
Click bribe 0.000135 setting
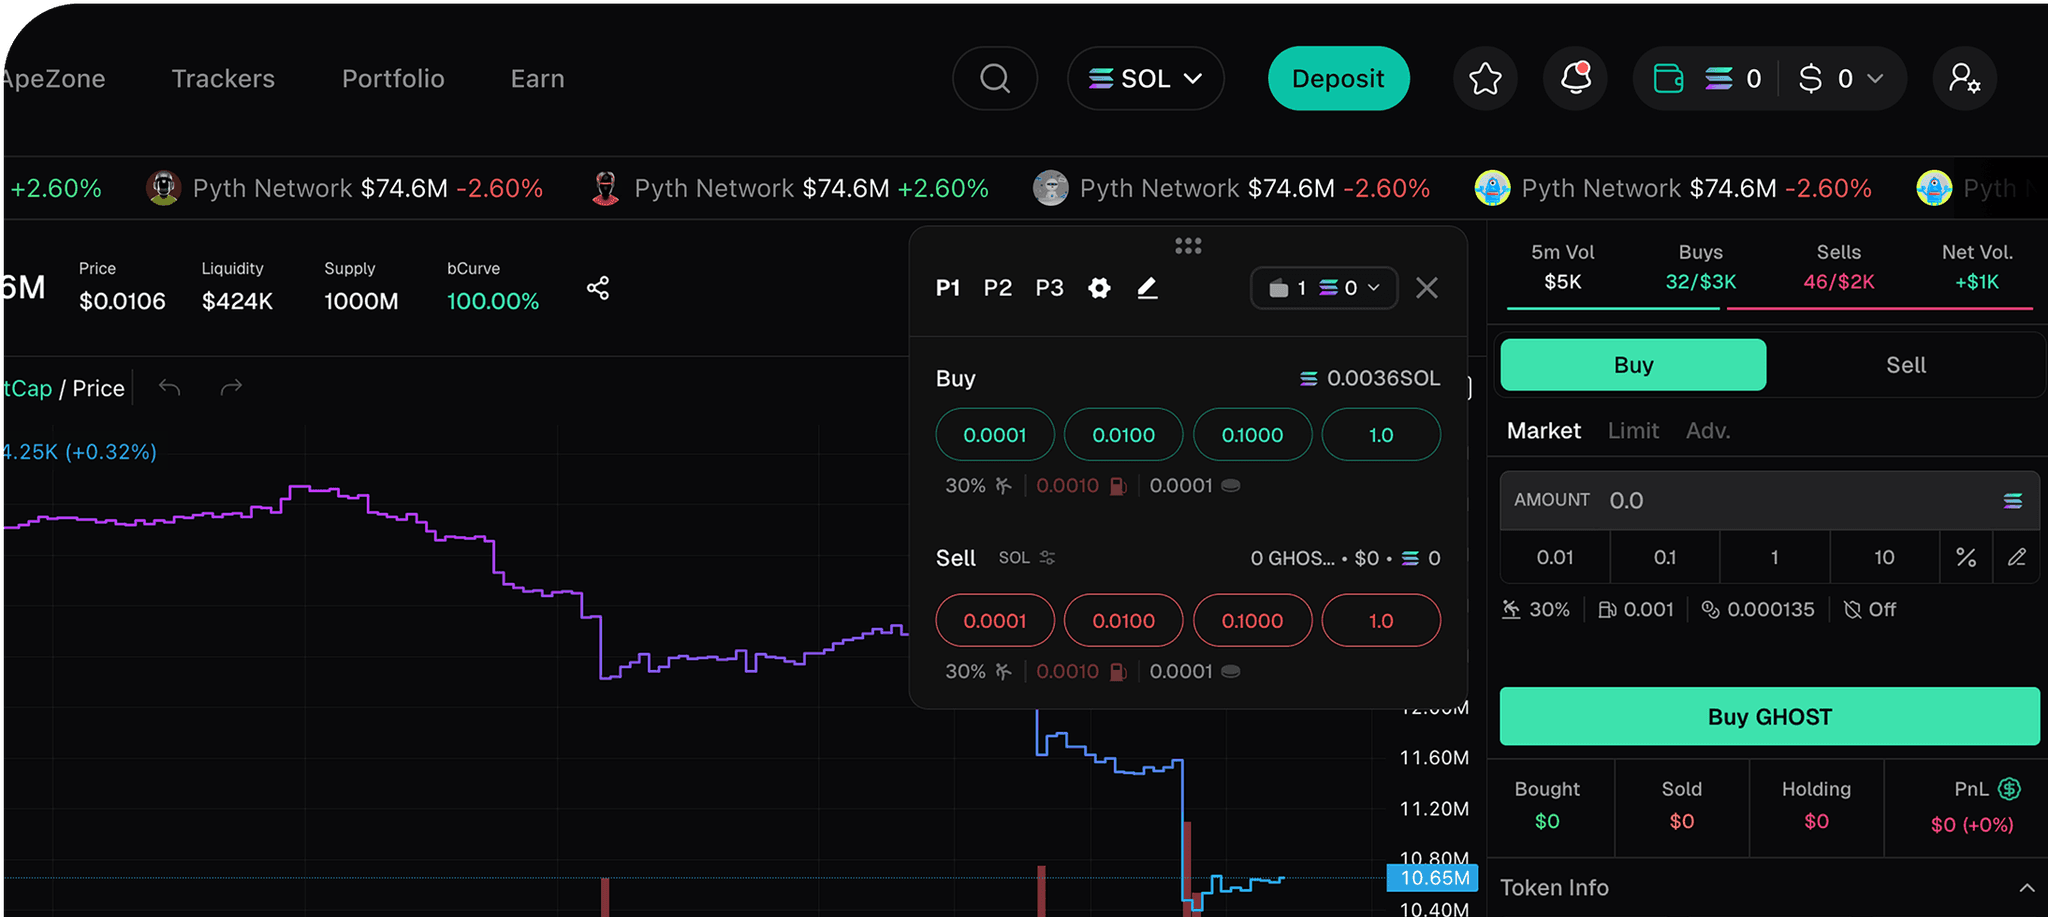point(1758,609)
